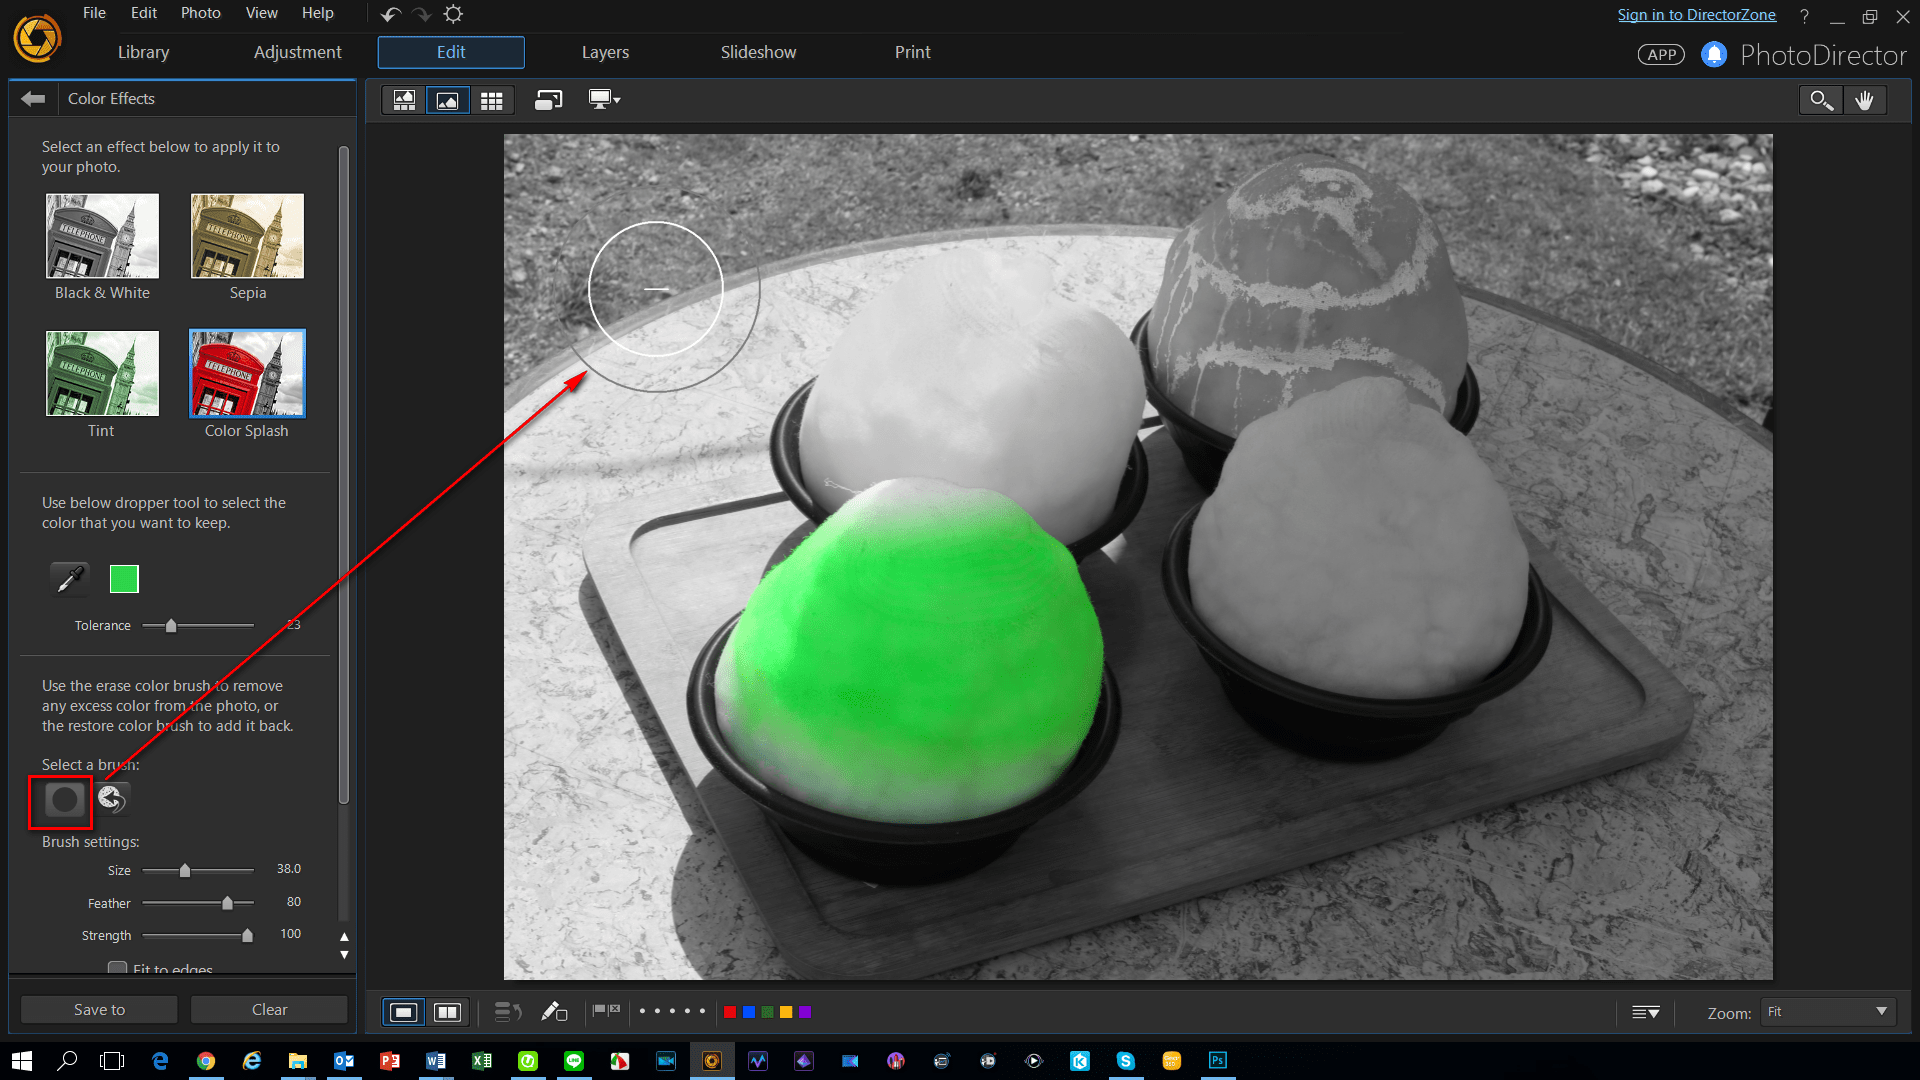This screenshot has height=1080, width=1920.
Task: Enable the Fit to edges checkbox
Action: coord(117,968)
